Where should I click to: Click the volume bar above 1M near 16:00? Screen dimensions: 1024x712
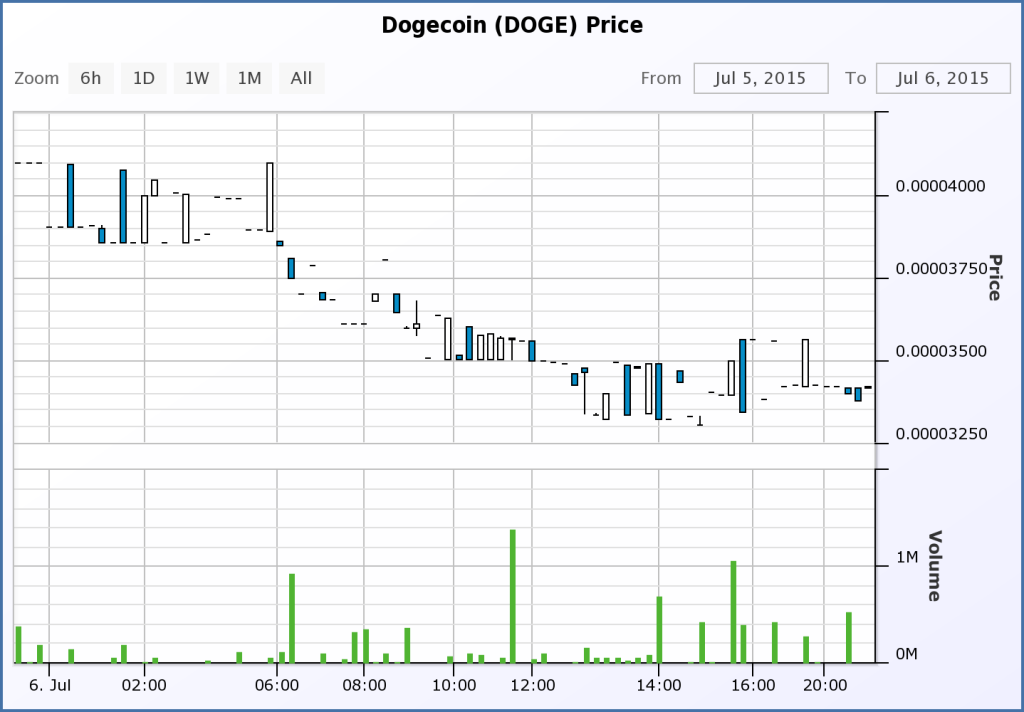tap(733, 612)
